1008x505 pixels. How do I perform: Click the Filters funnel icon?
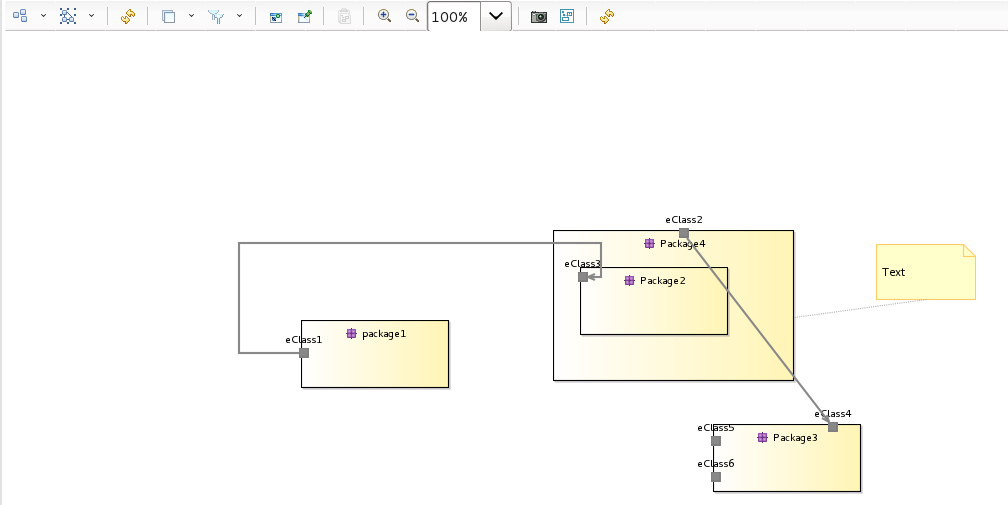216,16
